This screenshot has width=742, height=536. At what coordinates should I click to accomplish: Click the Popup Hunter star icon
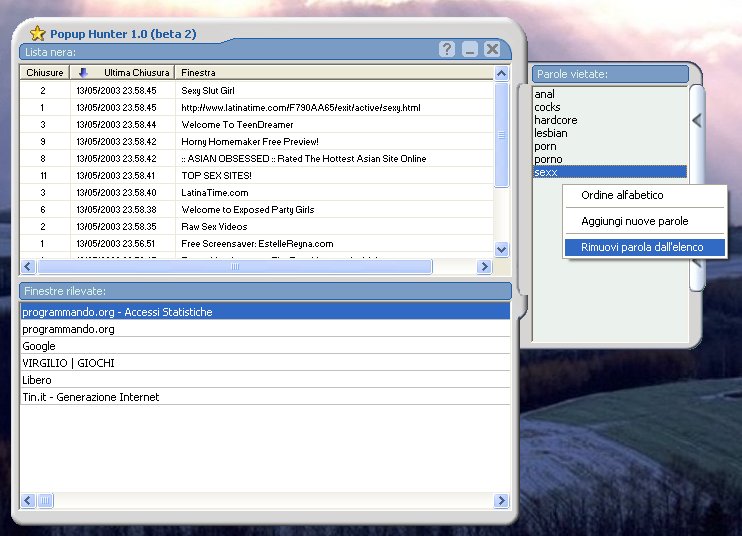click(x=38, y=33)
